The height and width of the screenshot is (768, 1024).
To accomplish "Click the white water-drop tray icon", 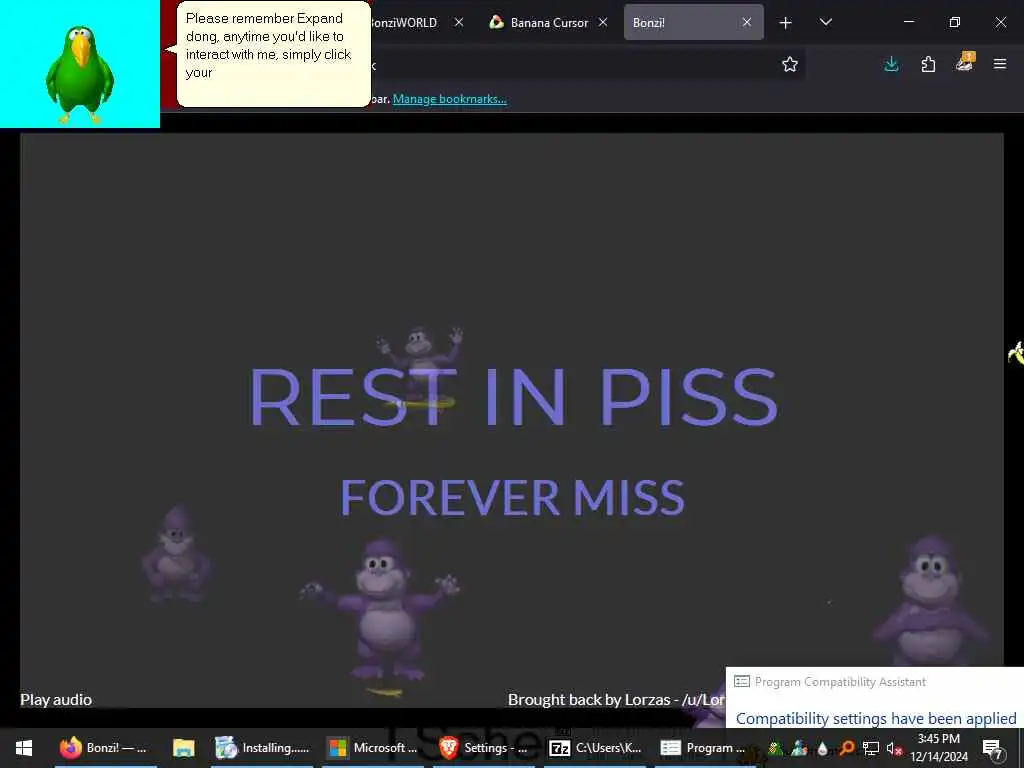I will 822,748.
